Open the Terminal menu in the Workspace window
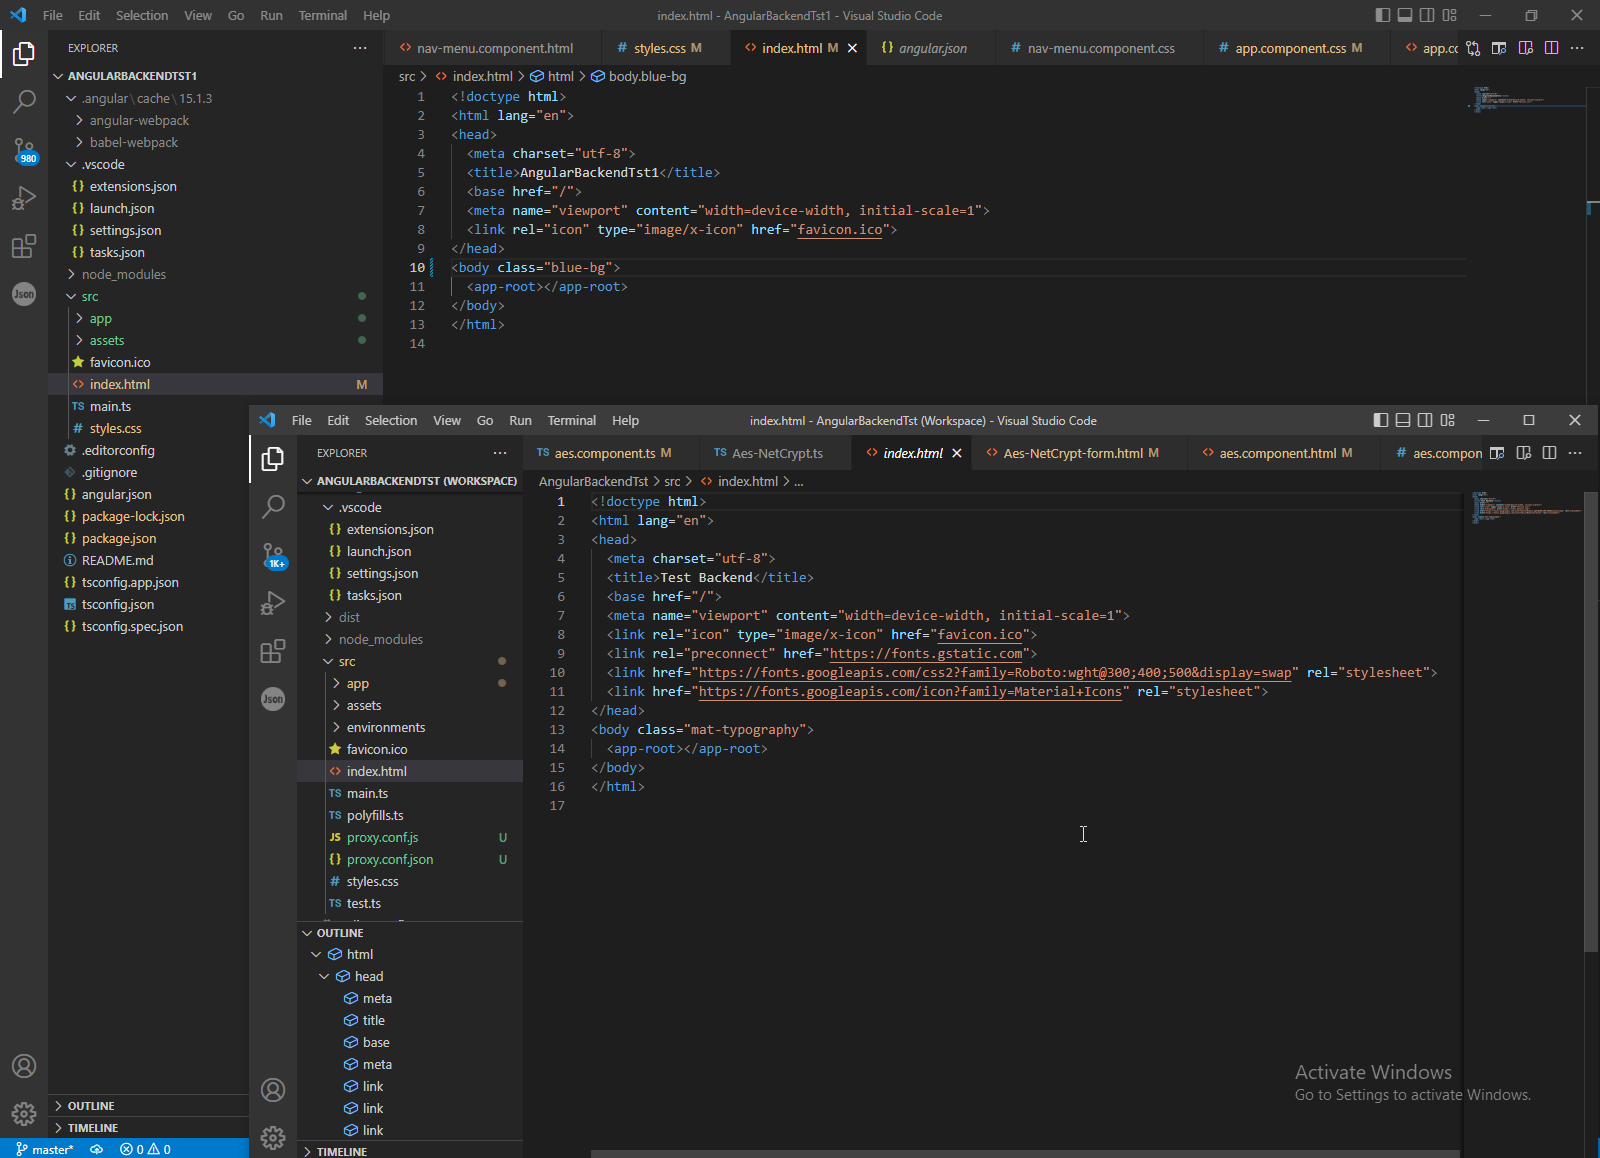This screenshot has height=1158, width=1600. pos(571,421)
